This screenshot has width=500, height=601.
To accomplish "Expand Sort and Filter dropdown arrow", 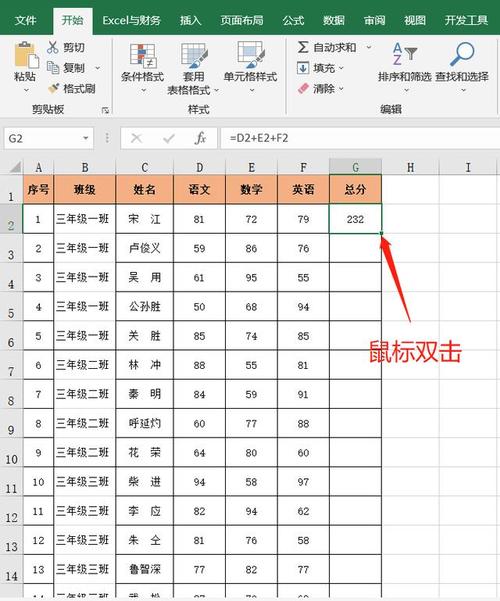I will tap(406, 90).
